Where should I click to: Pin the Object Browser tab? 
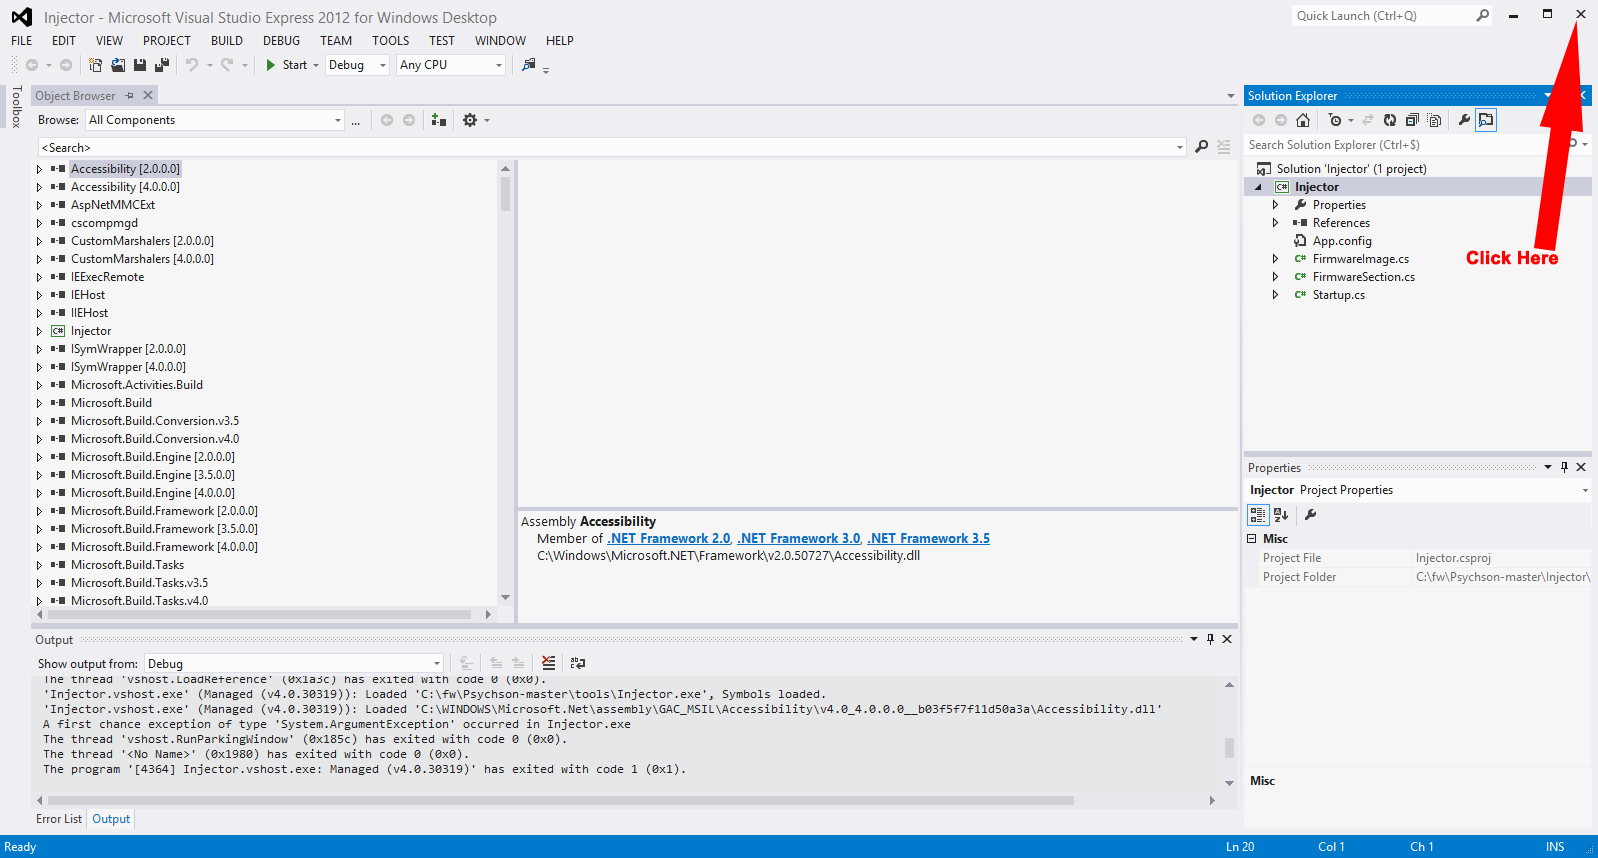[x=129, y=96]
